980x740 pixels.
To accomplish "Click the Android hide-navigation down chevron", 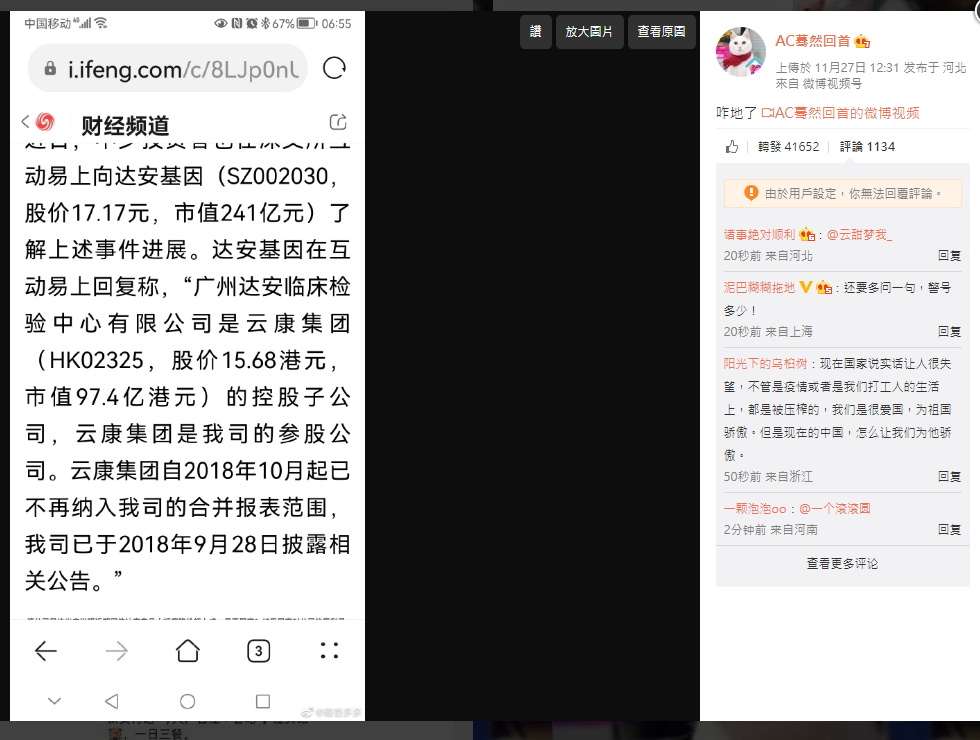I will (54, 701).
